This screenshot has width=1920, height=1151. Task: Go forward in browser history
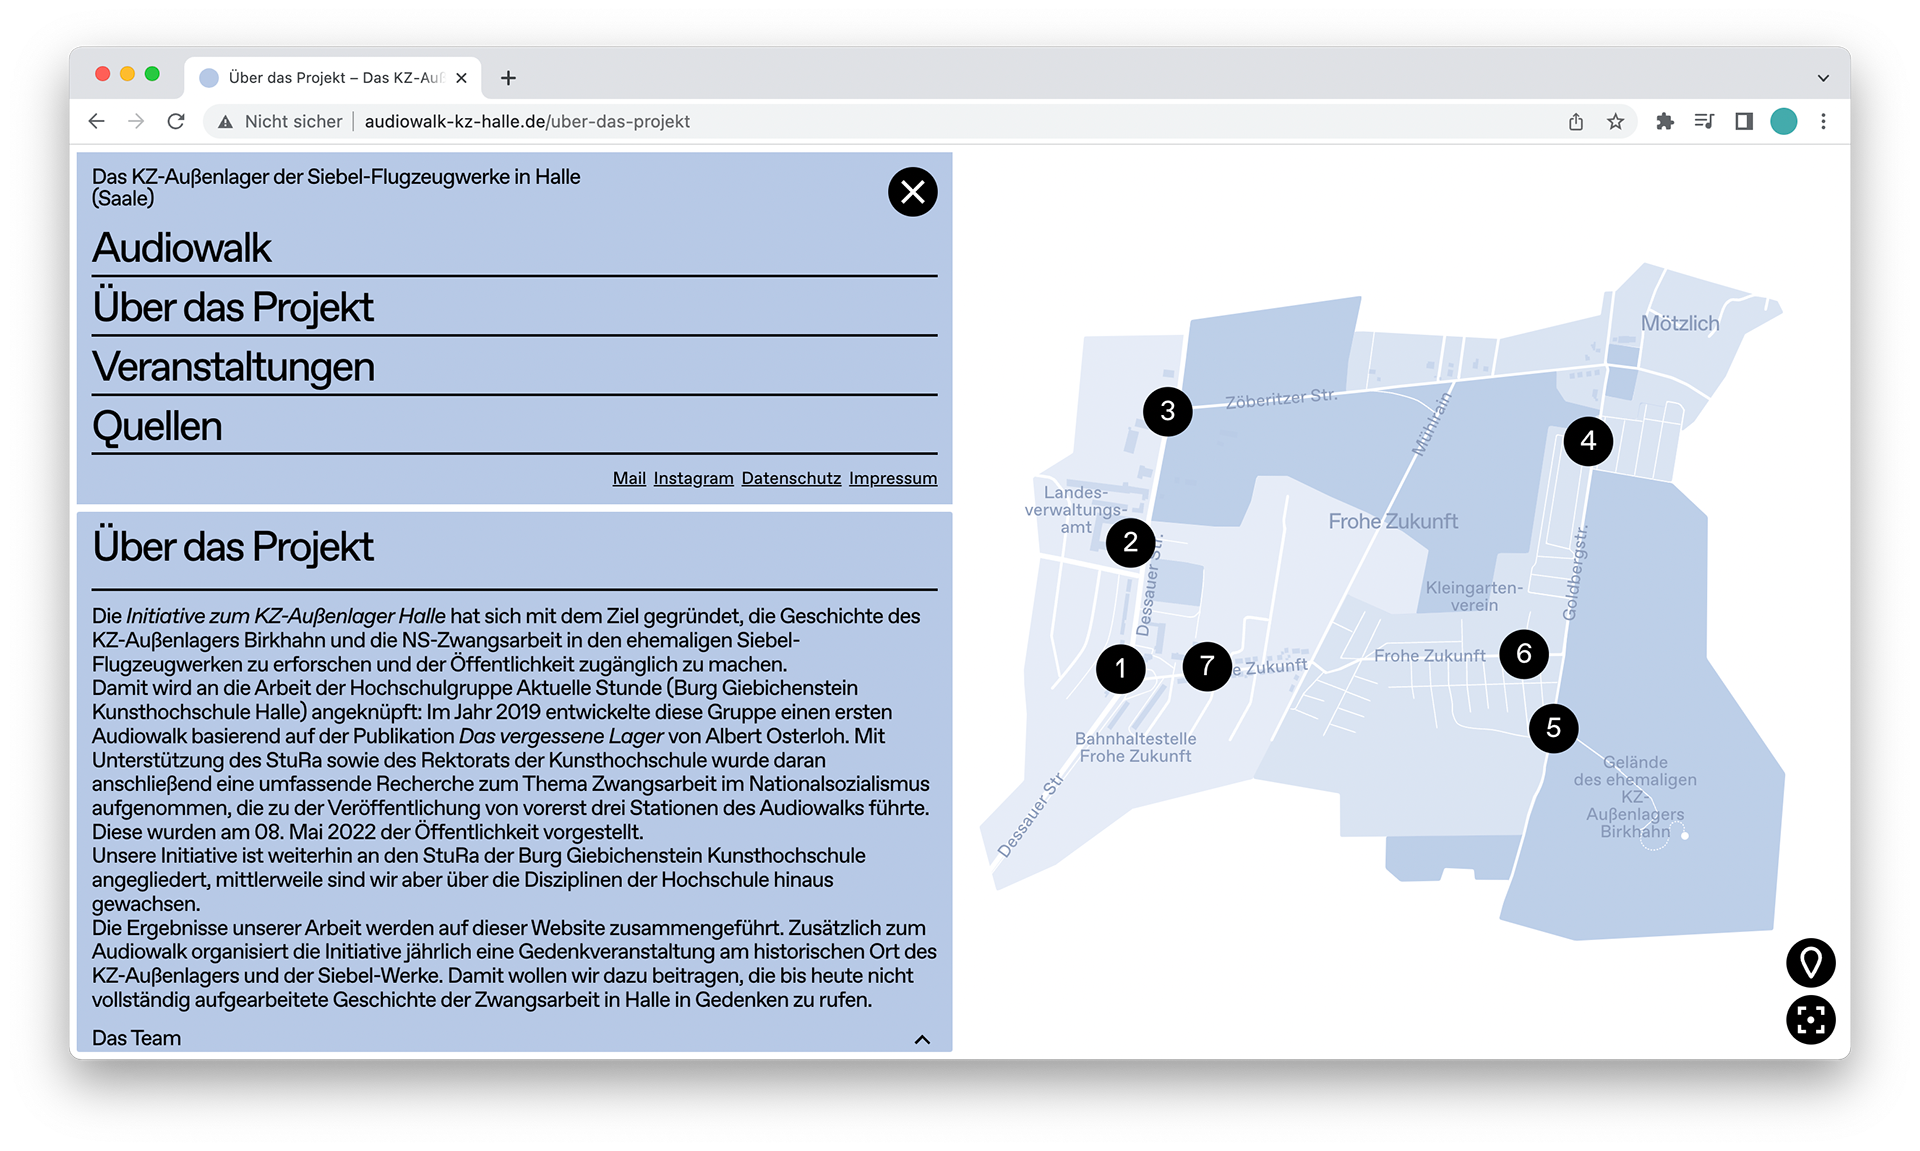pyautogui.click(x=136, y=121)
